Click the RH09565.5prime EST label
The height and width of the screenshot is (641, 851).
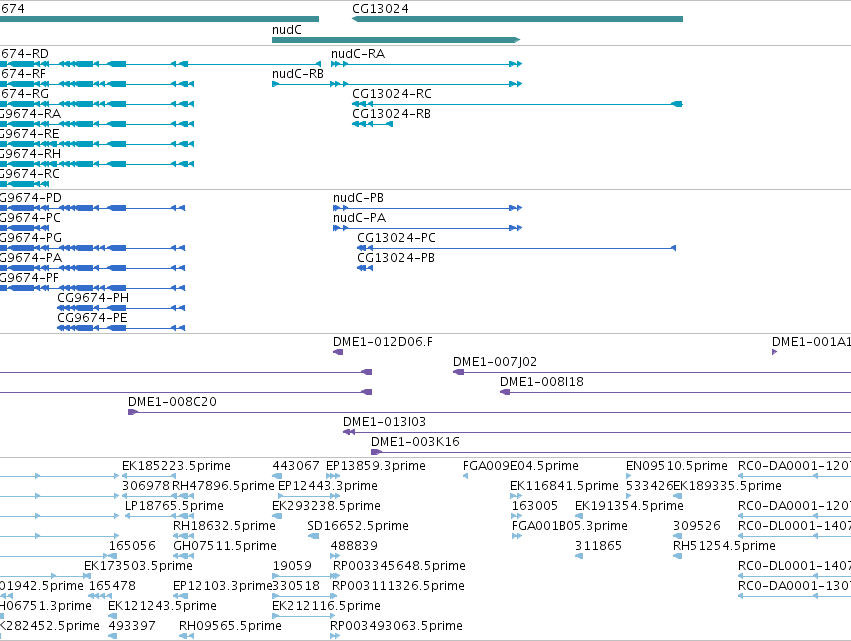pyautogui.click(x=230, y=626)
